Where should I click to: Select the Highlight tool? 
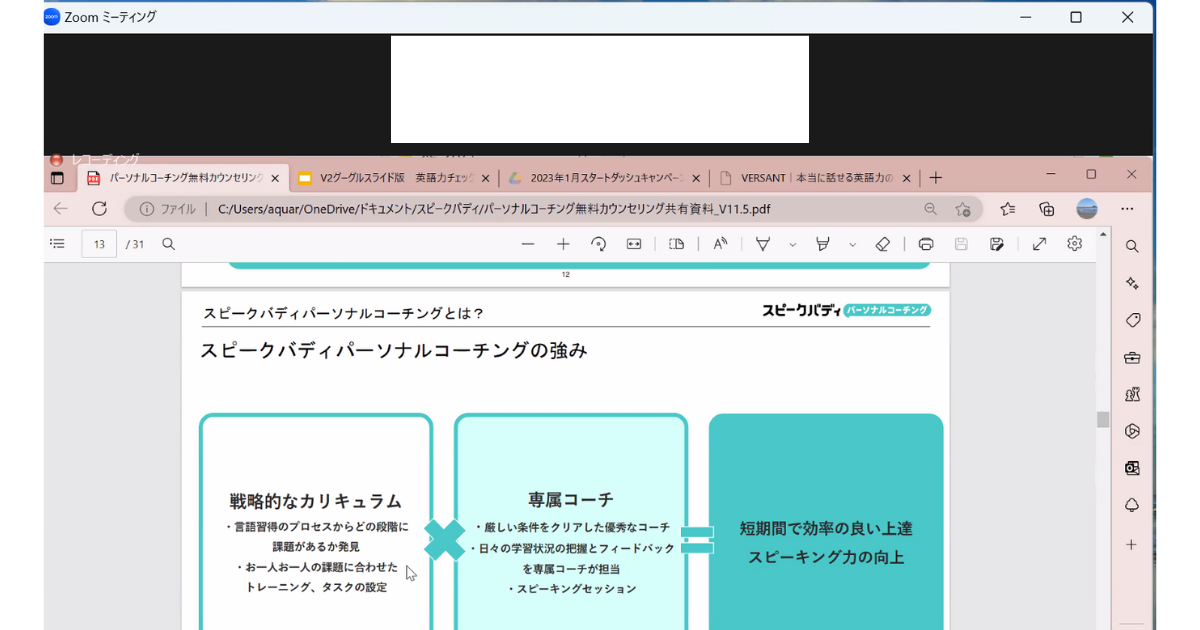(823, 244)
